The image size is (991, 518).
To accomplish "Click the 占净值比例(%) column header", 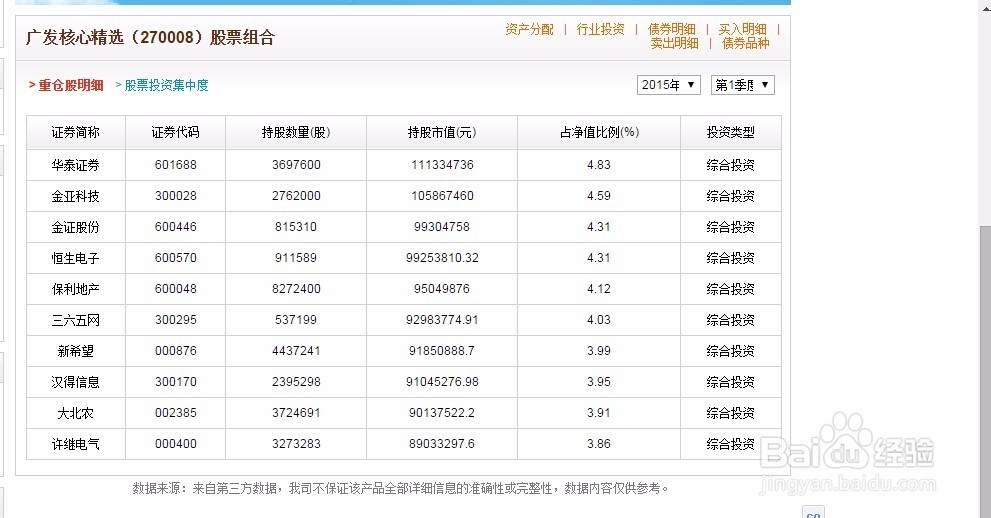I will coord(599,132).
